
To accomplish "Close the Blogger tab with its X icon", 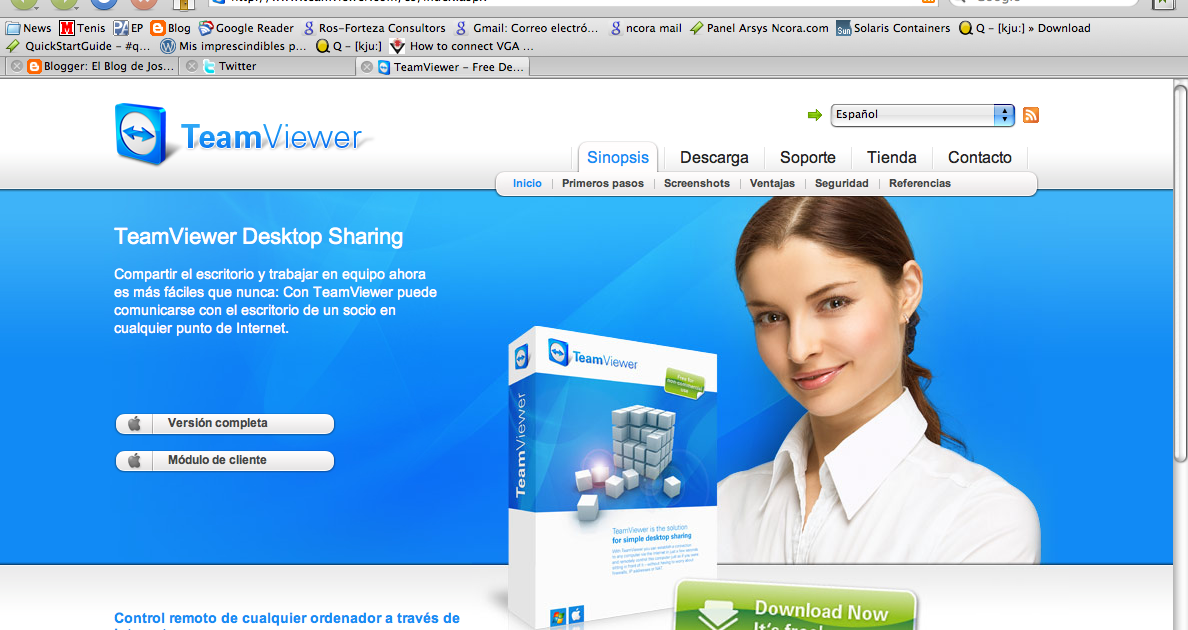I will coord(16,67).
